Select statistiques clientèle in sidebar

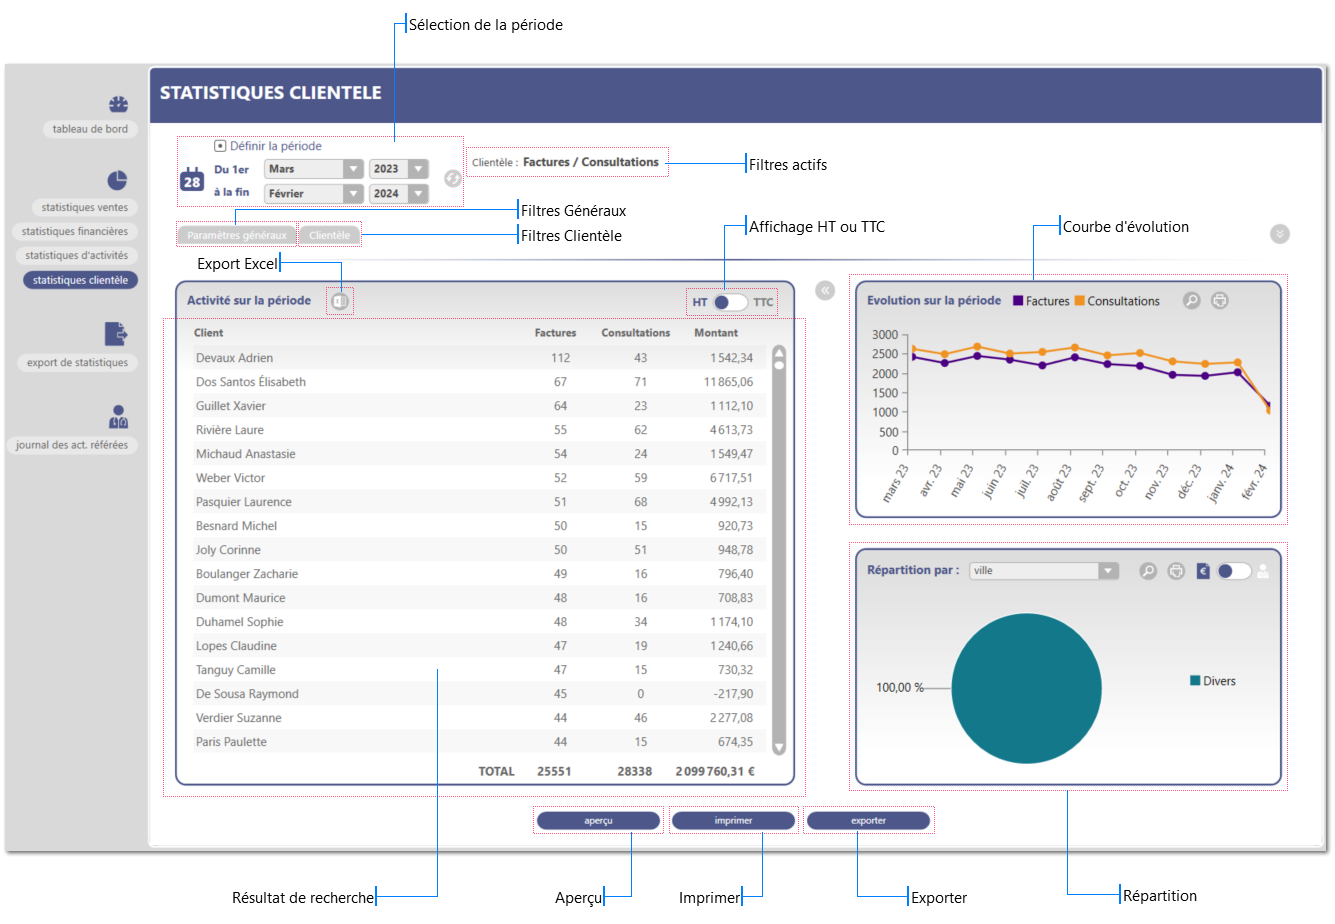coord(80,280)
